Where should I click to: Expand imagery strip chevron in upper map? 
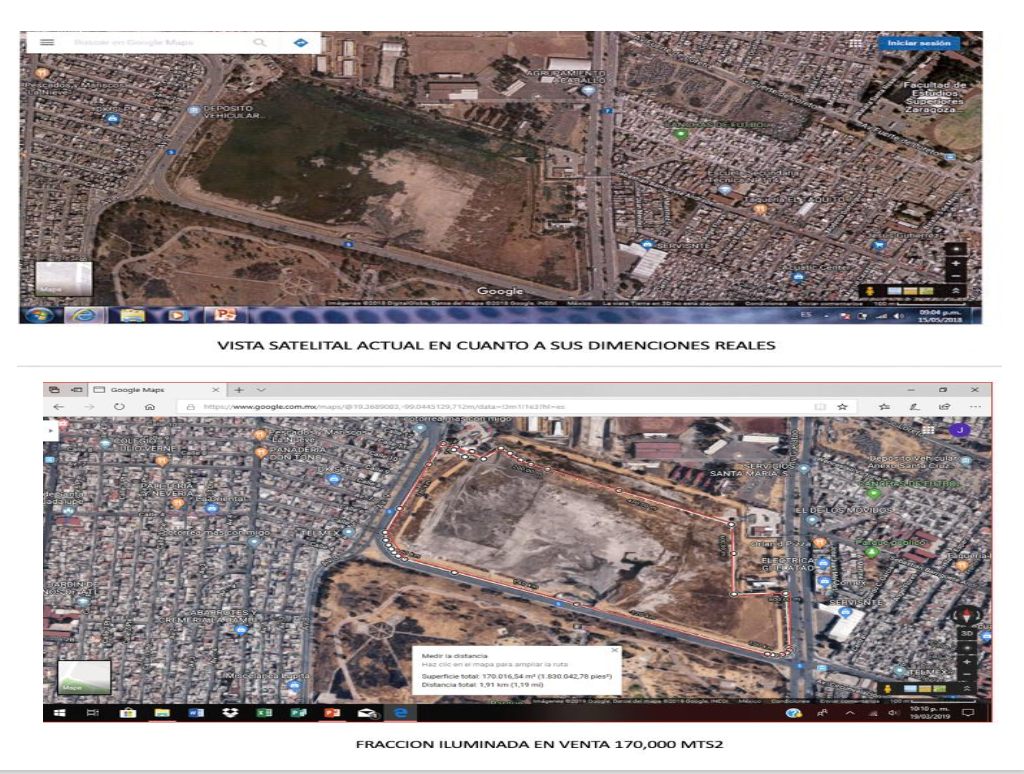955,291
